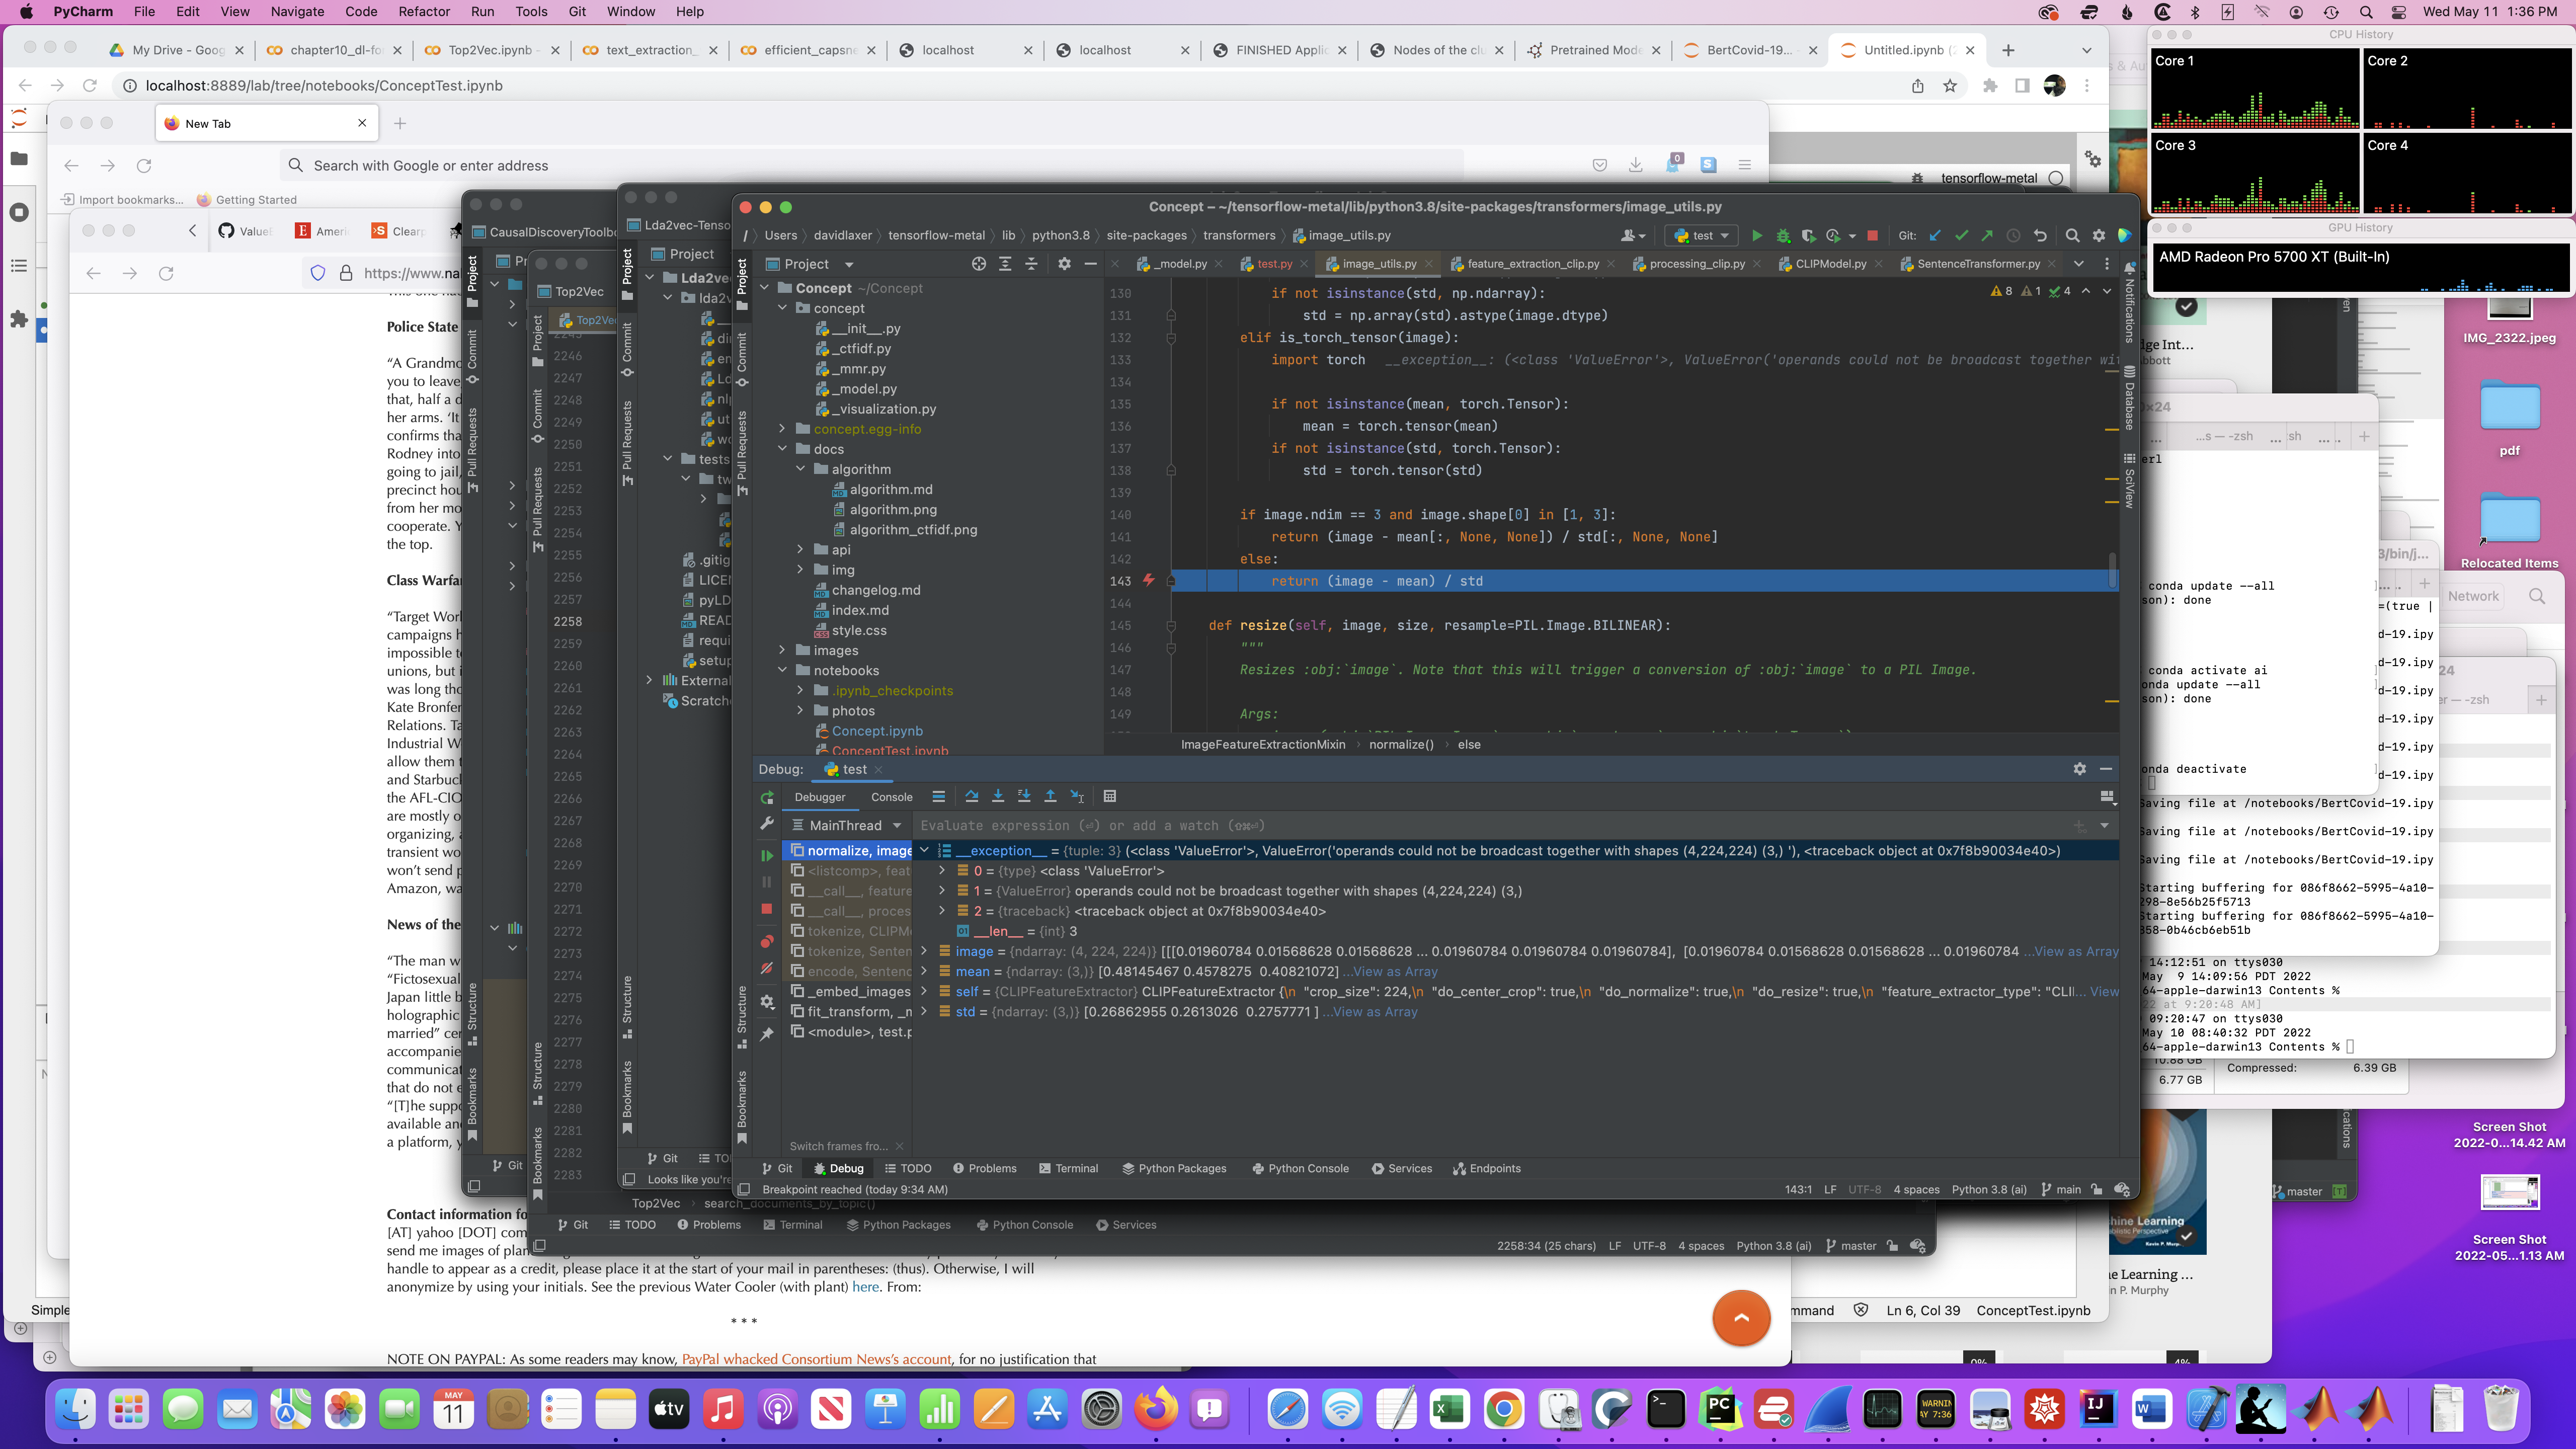
Task: Click Step Into My Code icon in debugger
Action: click(1024, 797)
